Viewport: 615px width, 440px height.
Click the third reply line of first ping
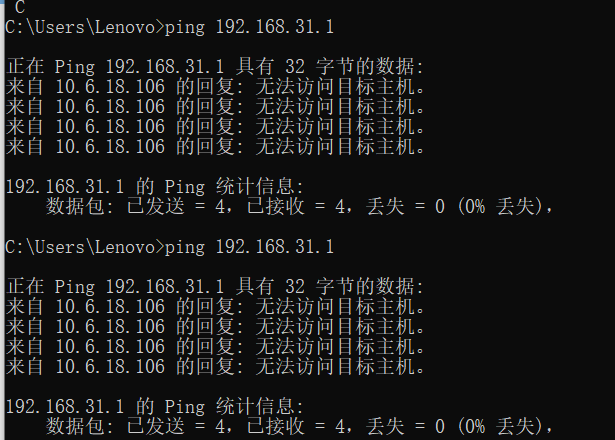[x=215, y=127]
